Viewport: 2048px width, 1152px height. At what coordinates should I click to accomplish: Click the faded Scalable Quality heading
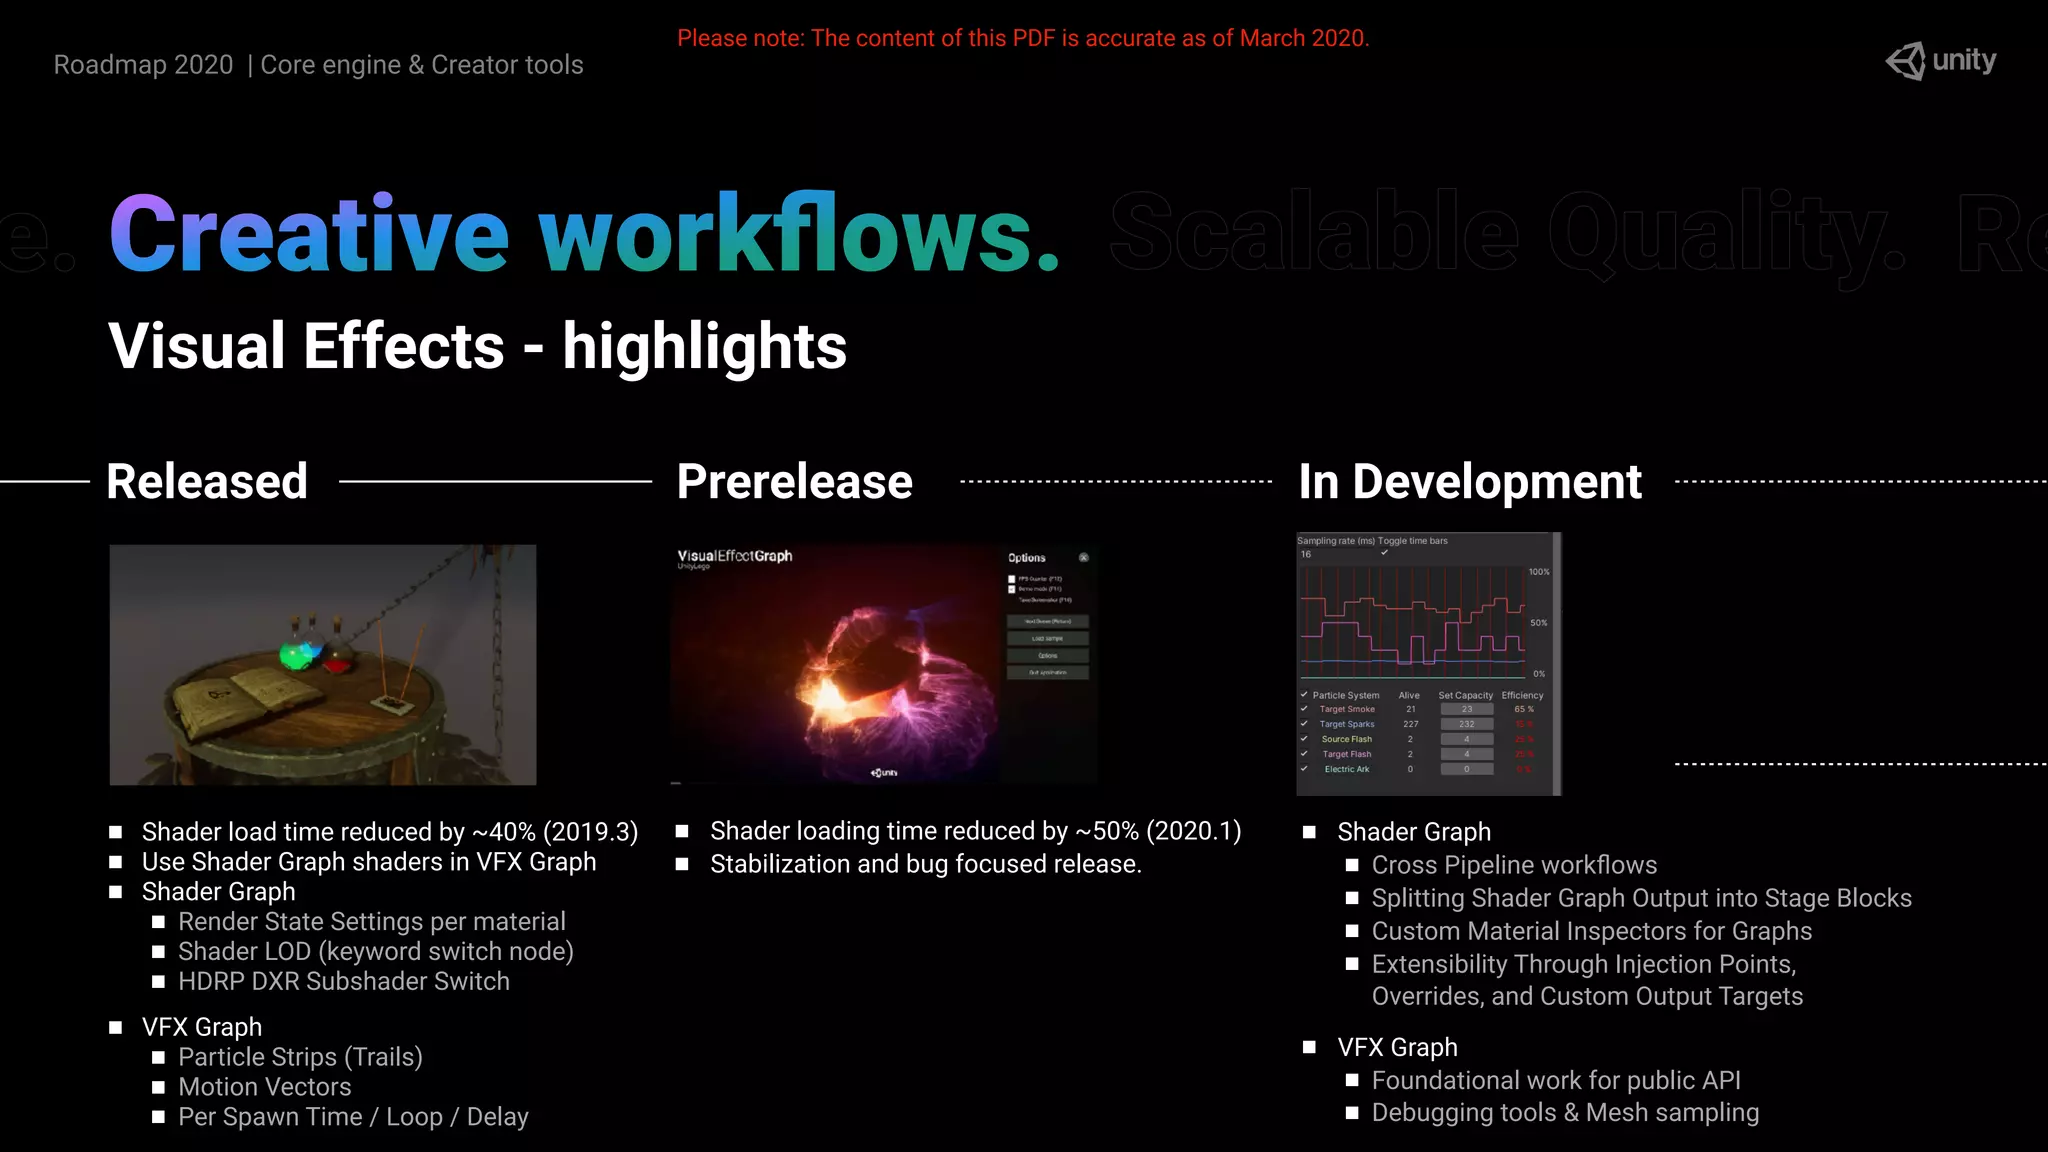point(1507,236)
